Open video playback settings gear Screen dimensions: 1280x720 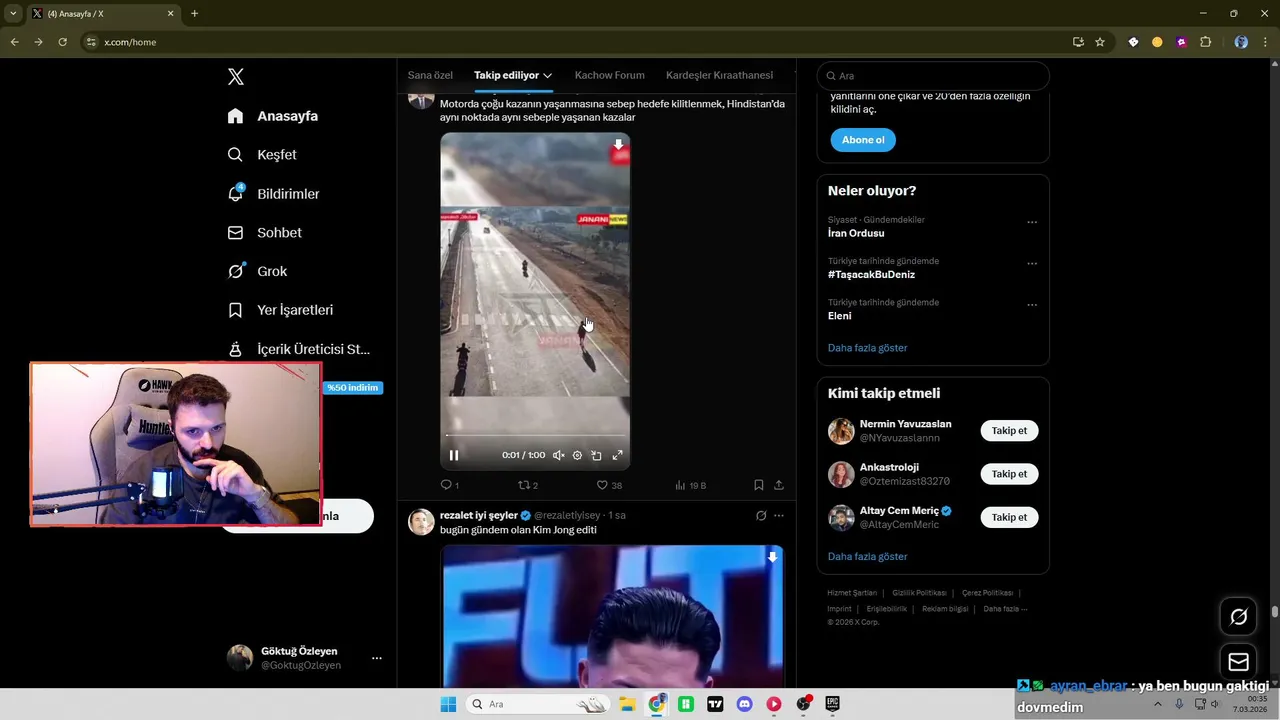[577, 455]
